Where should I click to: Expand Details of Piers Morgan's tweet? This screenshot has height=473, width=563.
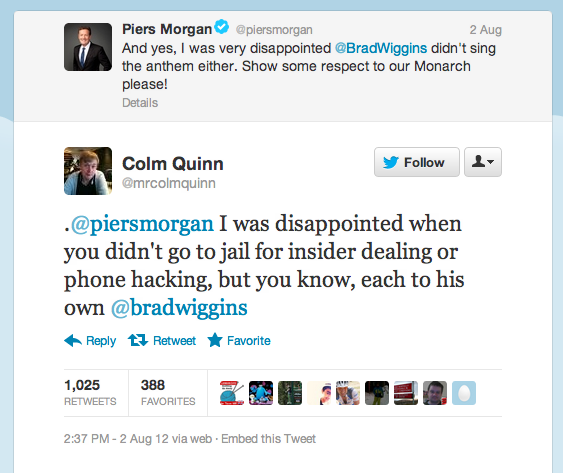click(x=140, y=103)
